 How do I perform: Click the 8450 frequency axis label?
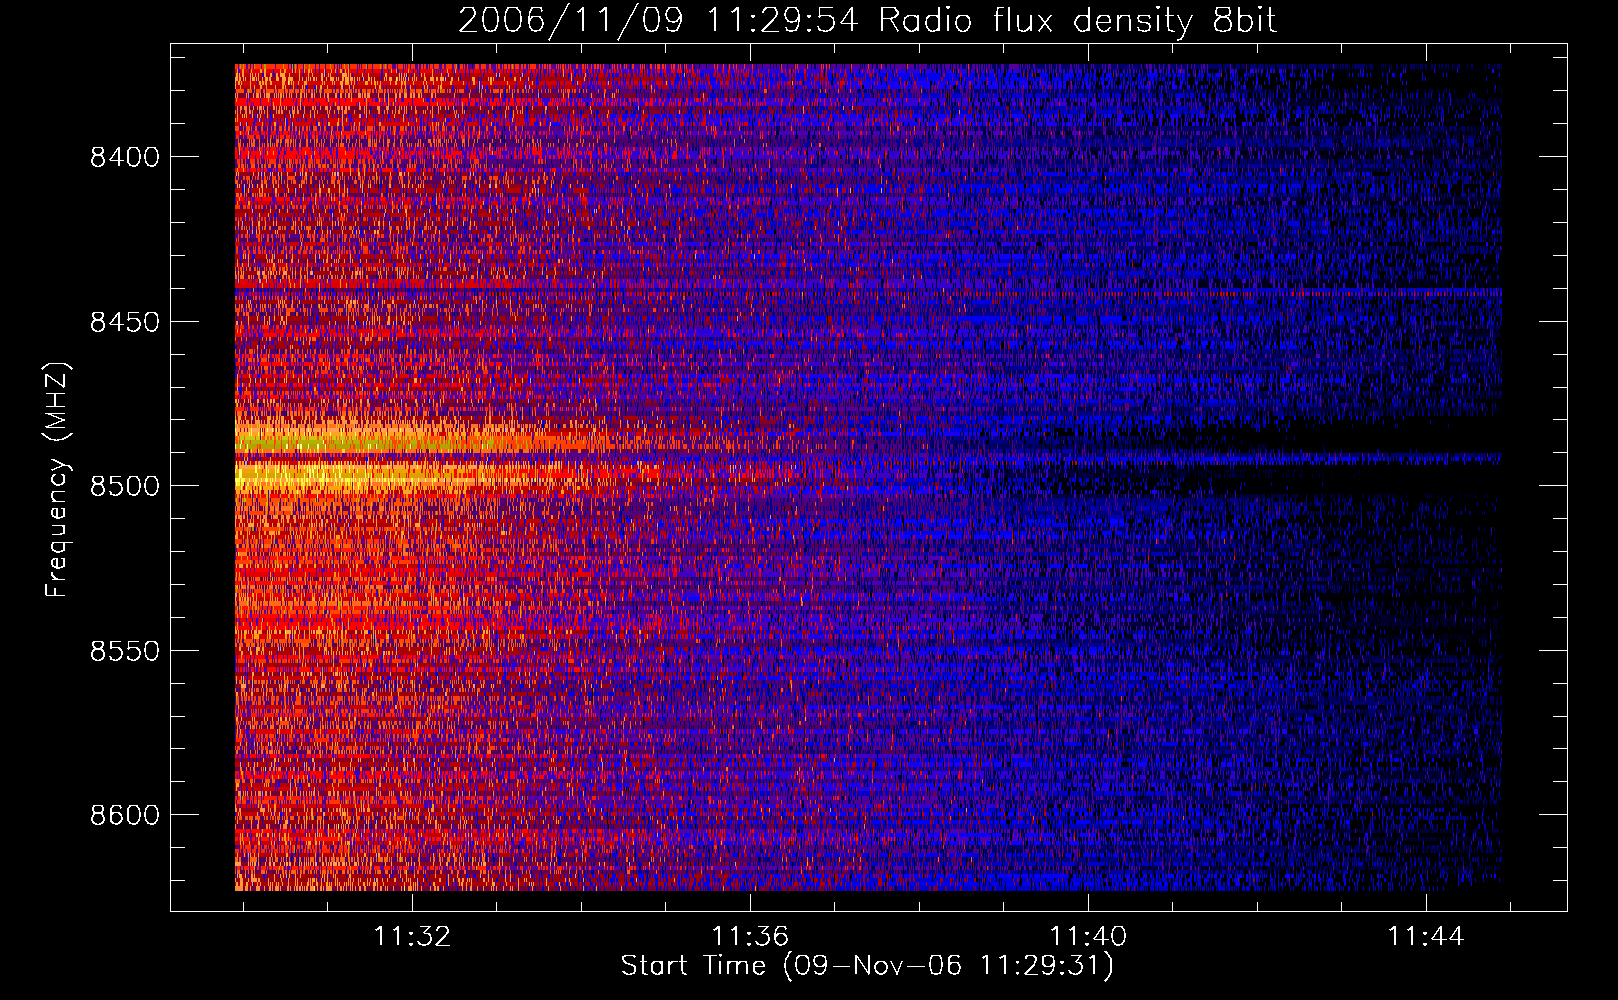[125, 322]
